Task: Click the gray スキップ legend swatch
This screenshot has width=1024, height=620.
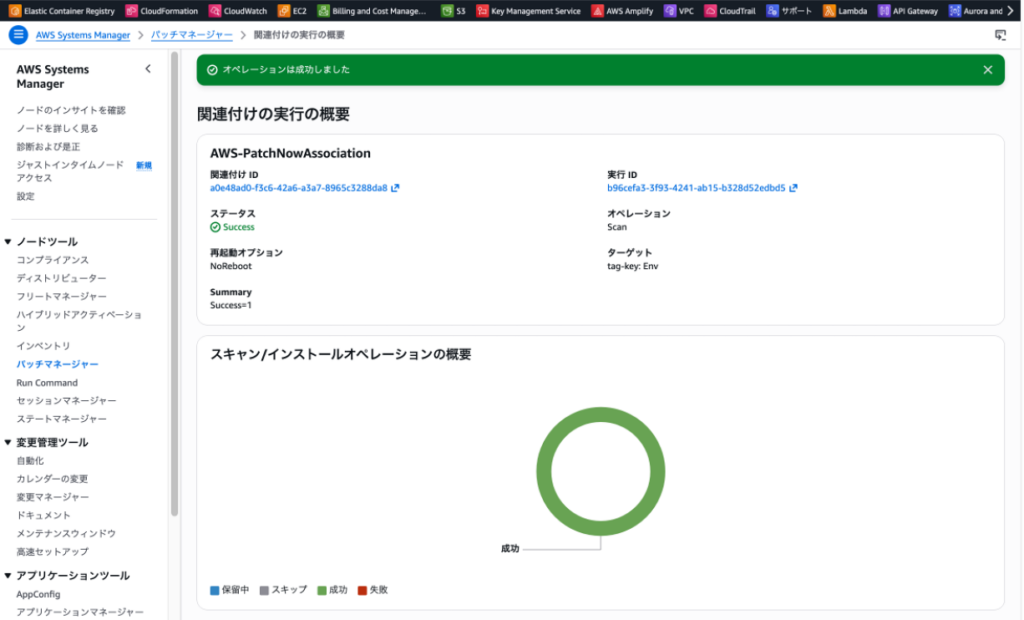Action: (264, 591)
